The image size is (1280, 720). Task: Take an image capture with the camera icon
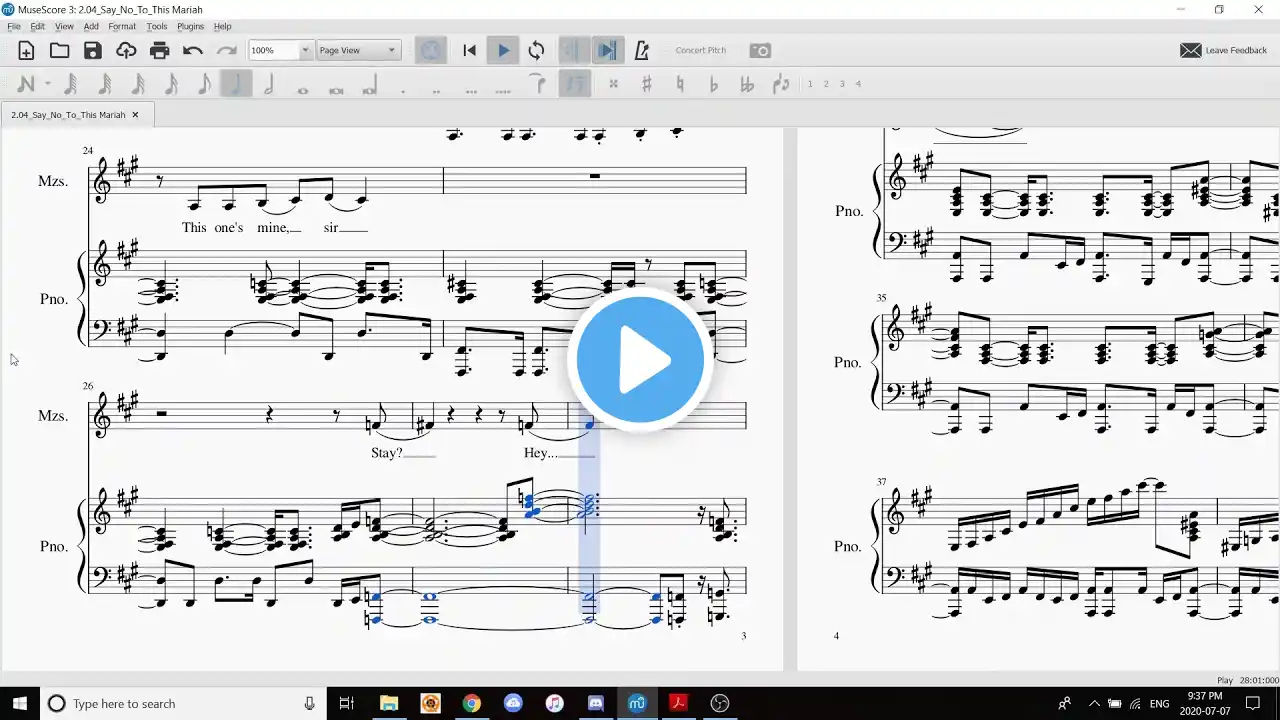(x=760, y=50)
